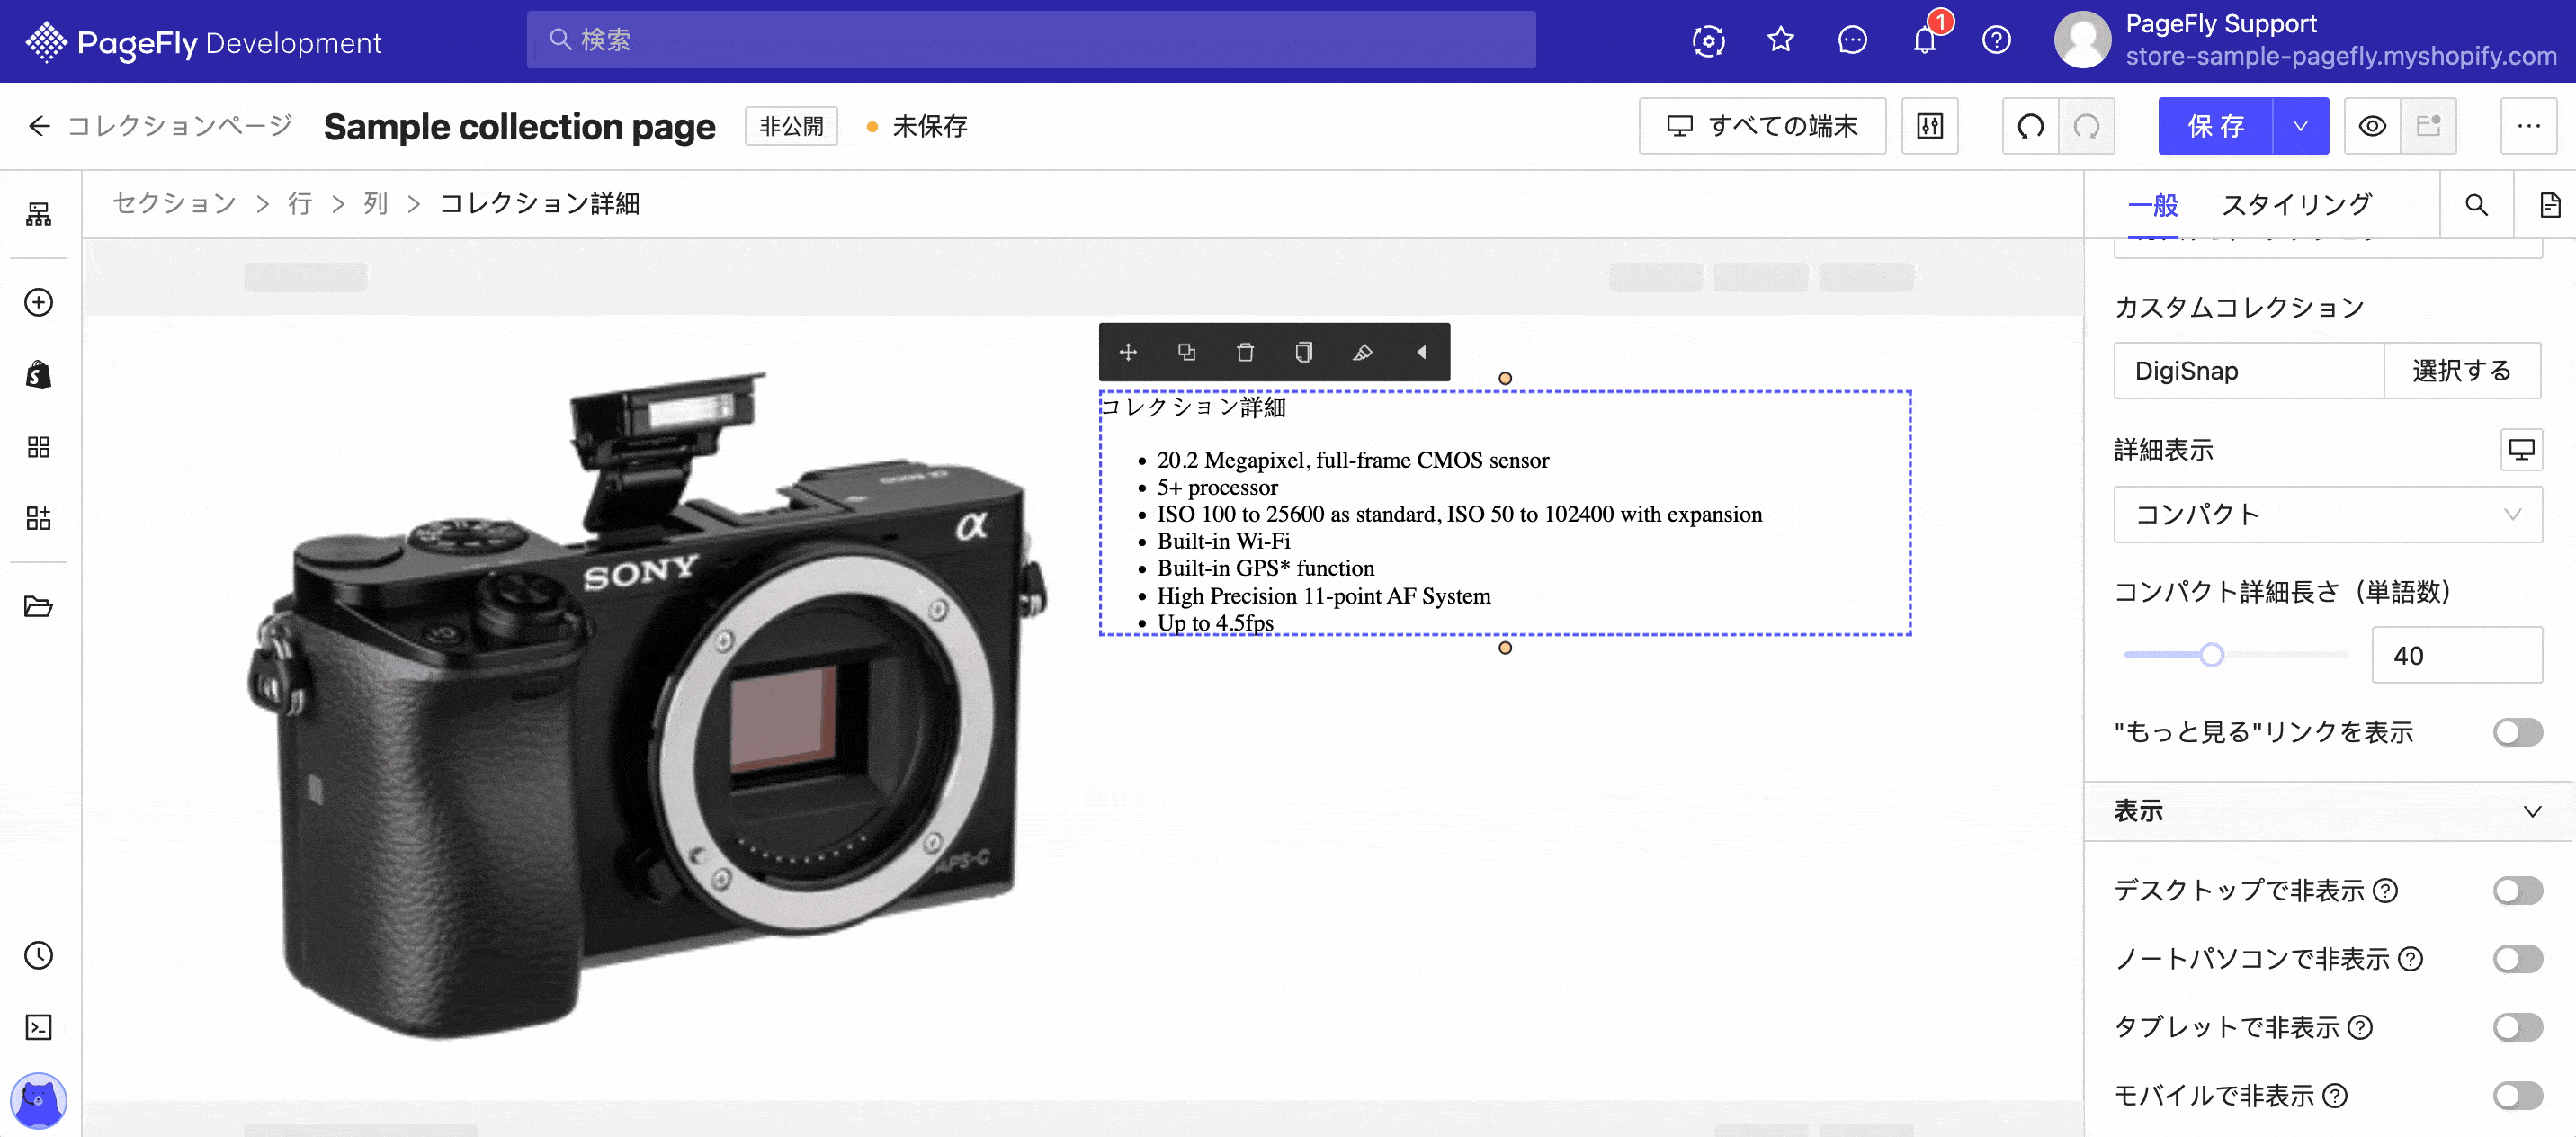Click the Sony camera product image
The width and height of the screenshot is (2576, 1137).
pos(648,706)
